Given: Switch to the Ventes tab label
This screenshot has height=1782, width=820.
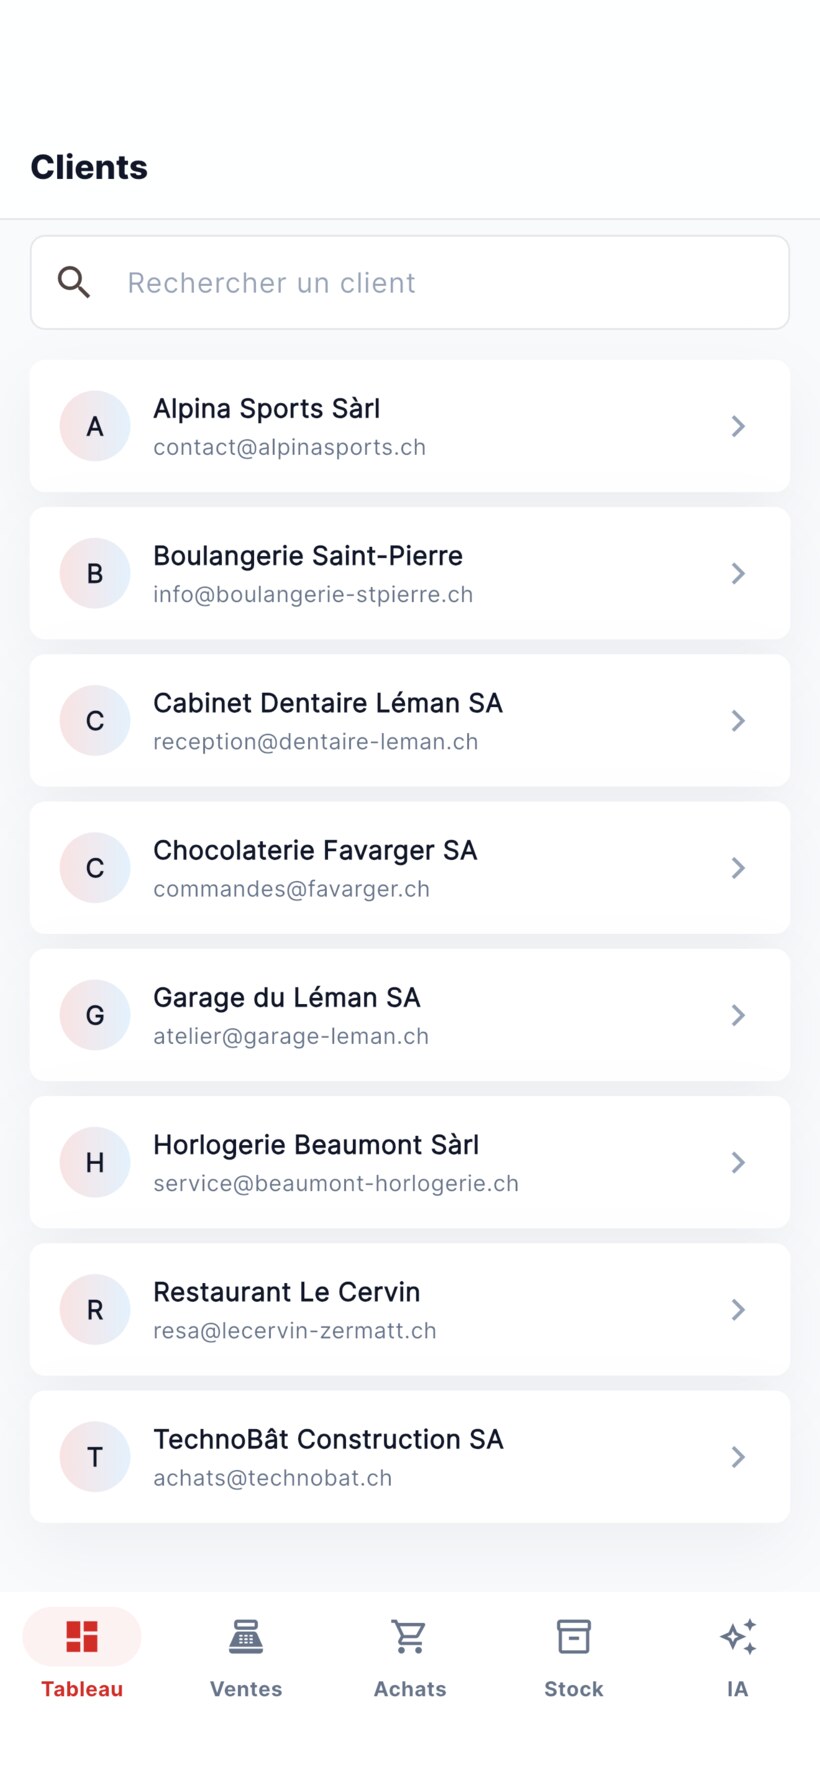Looking at the screenshot, I should click(x=246, y=1689).
